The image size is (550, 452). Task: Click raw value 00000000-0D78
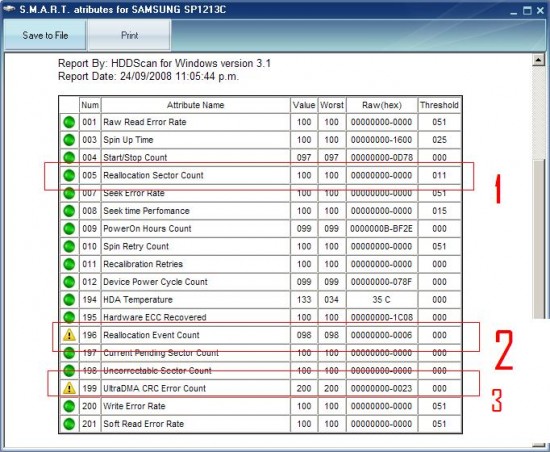381,157
